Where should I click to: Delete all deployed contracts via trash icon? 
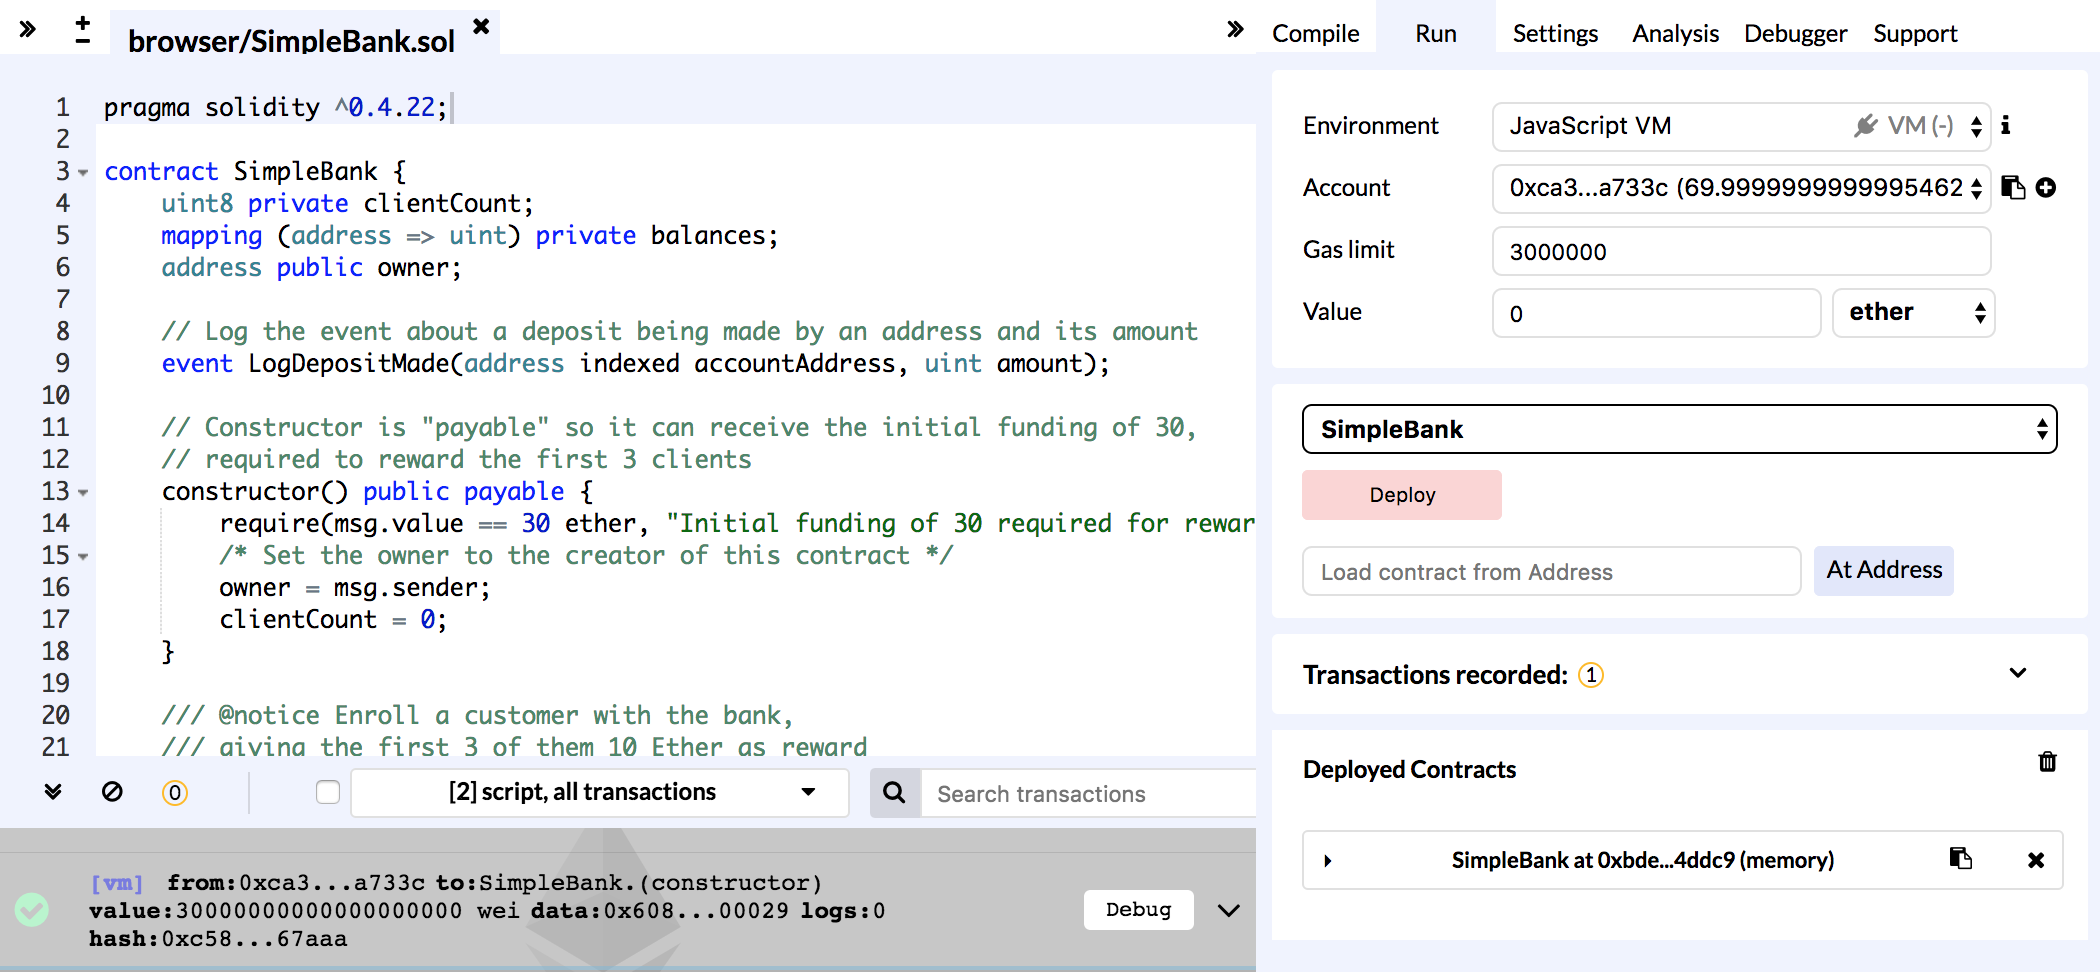[2047, 763]
